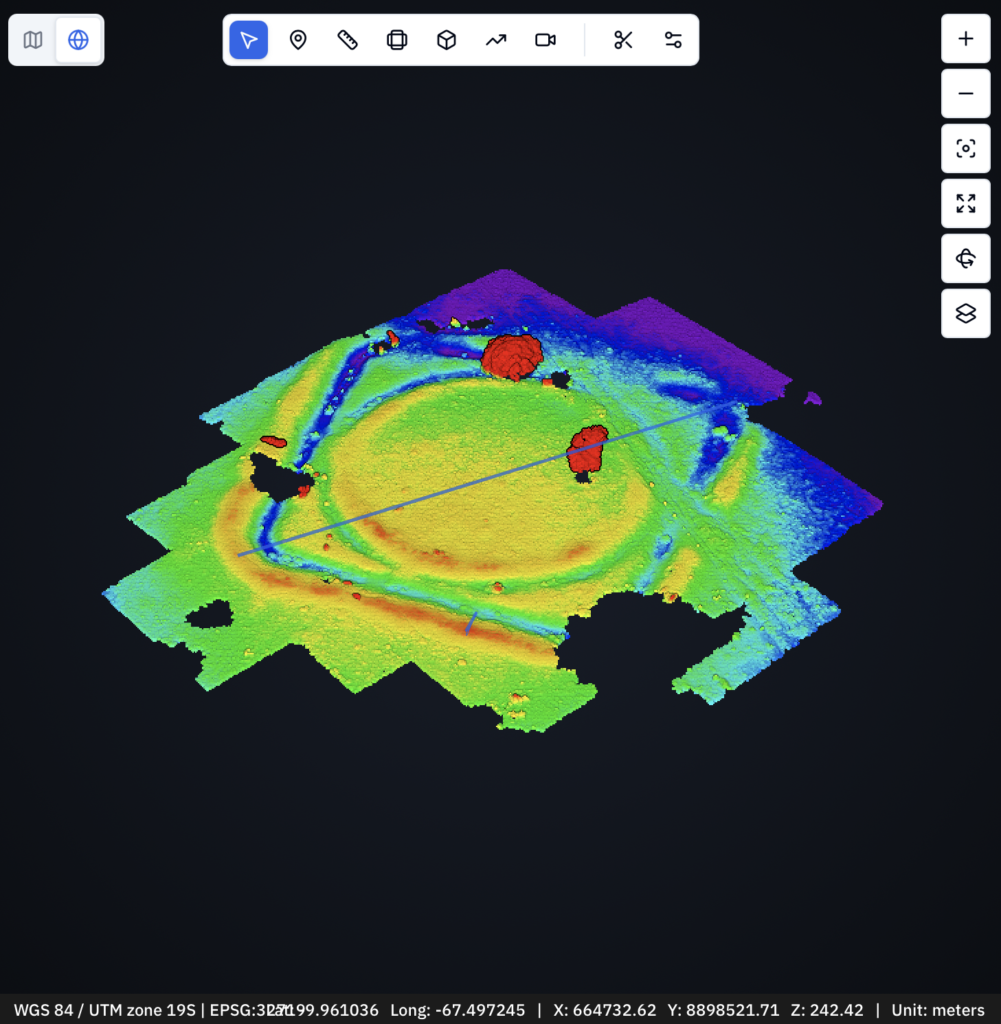Recenter the view with the focus button
This screenshot has width=1001, height=1024.
tap(965, 149)
